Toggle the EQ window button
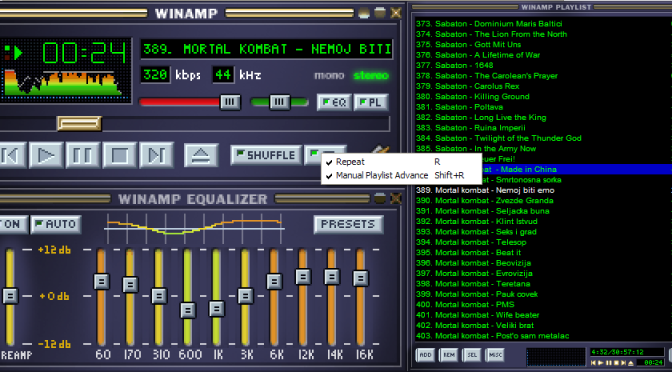Viewport: 672px width, 372px height. [x=334, y=102]
